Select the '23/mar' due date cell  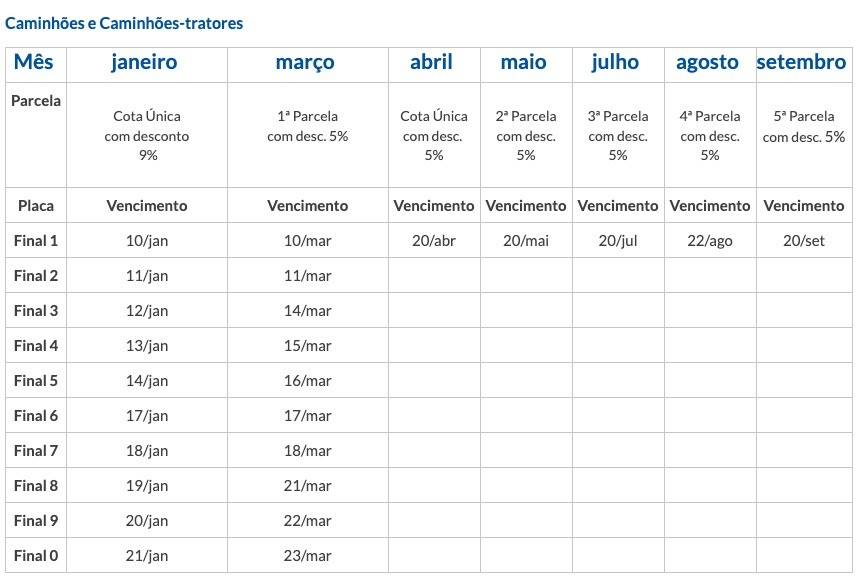(x=307, y=556)
